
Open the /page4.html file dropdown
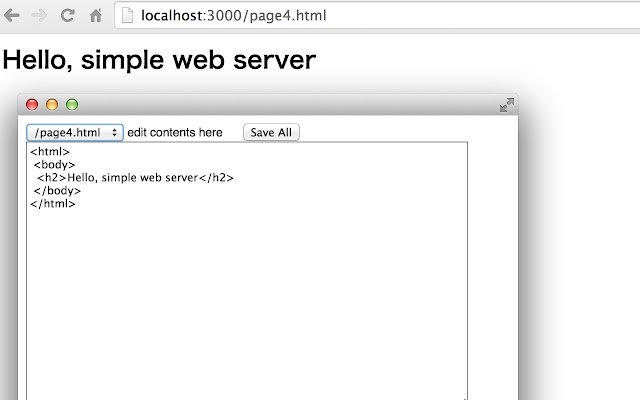75,133
